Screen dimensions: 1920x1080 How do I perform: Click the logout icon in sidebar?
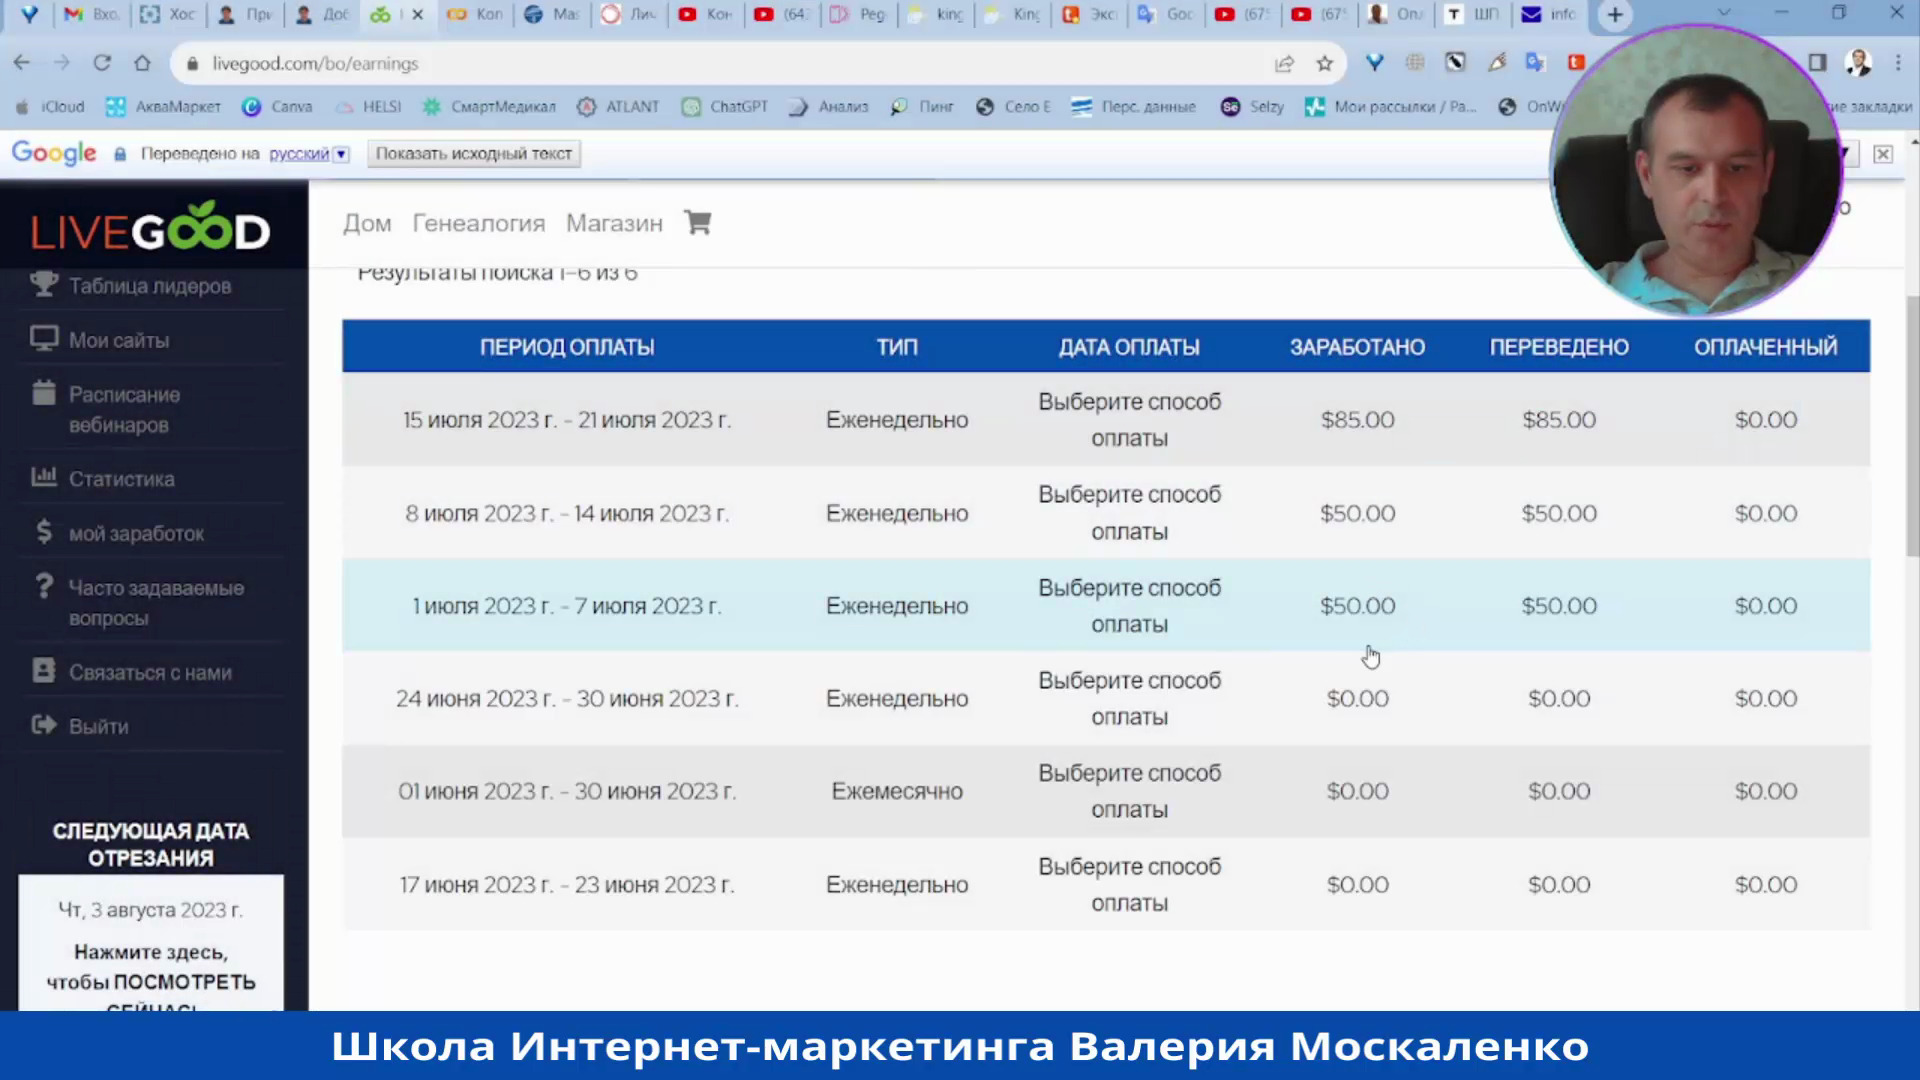[43, 725]
